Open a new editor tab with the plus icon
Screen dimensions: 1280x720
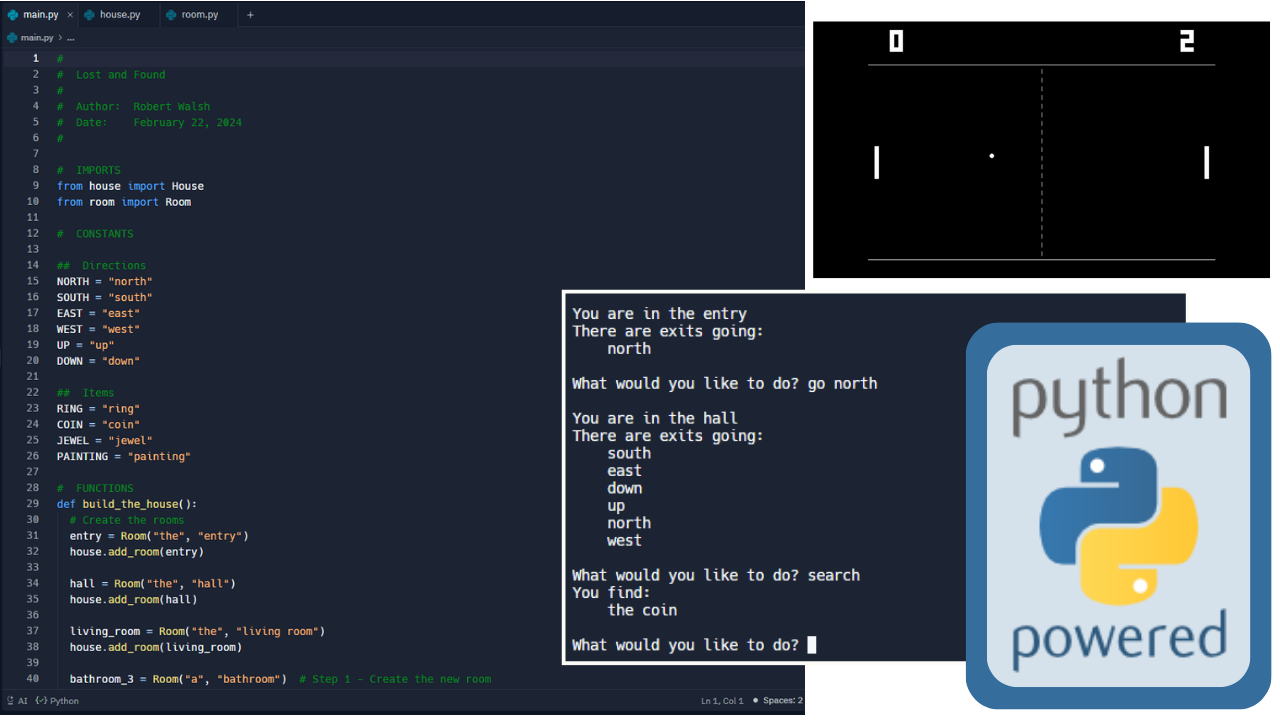pos(250,15)
